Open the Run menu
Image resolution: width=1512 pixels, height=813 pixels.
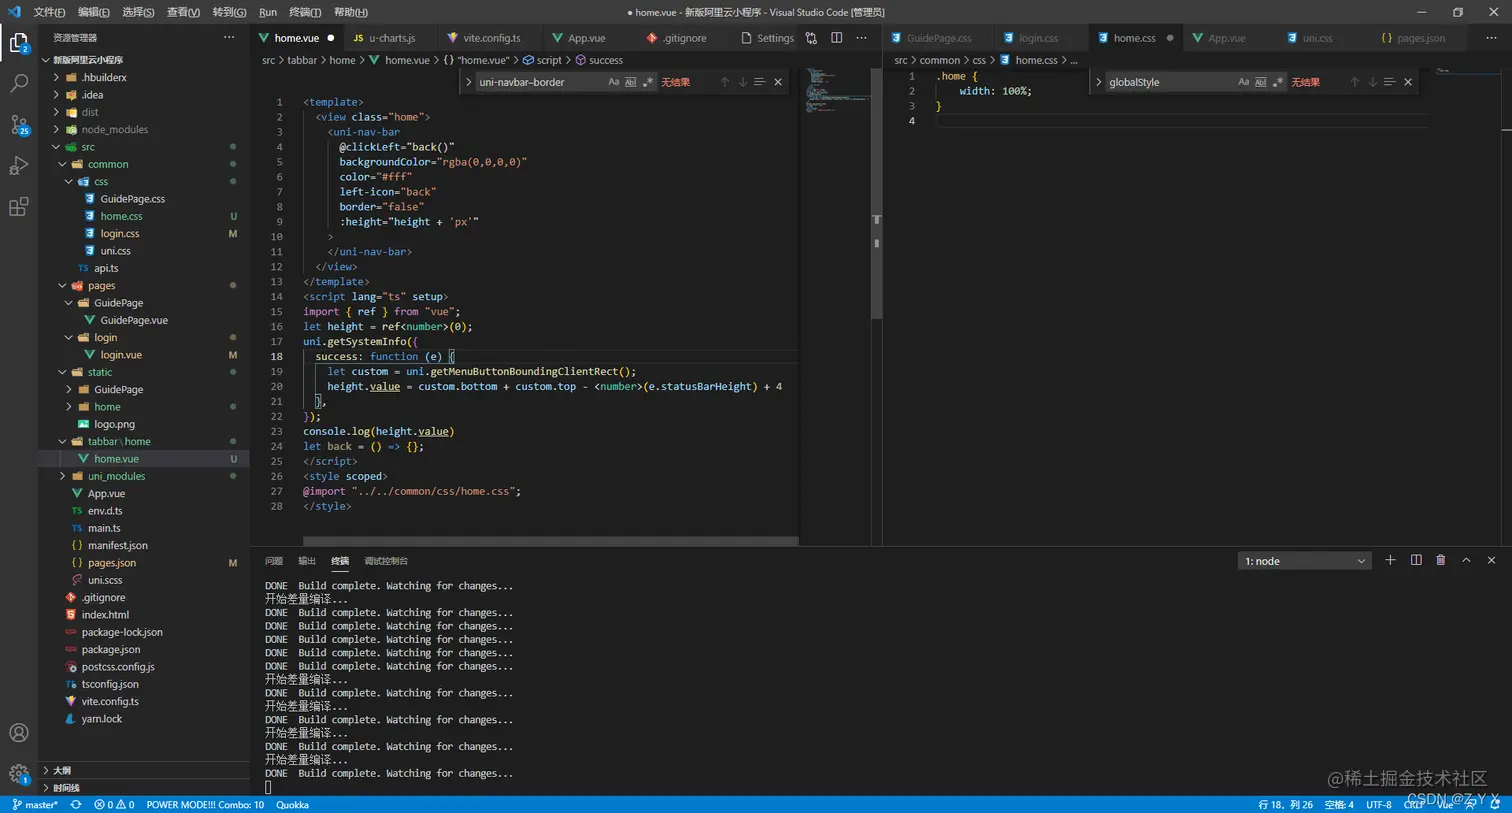point(268,12)
